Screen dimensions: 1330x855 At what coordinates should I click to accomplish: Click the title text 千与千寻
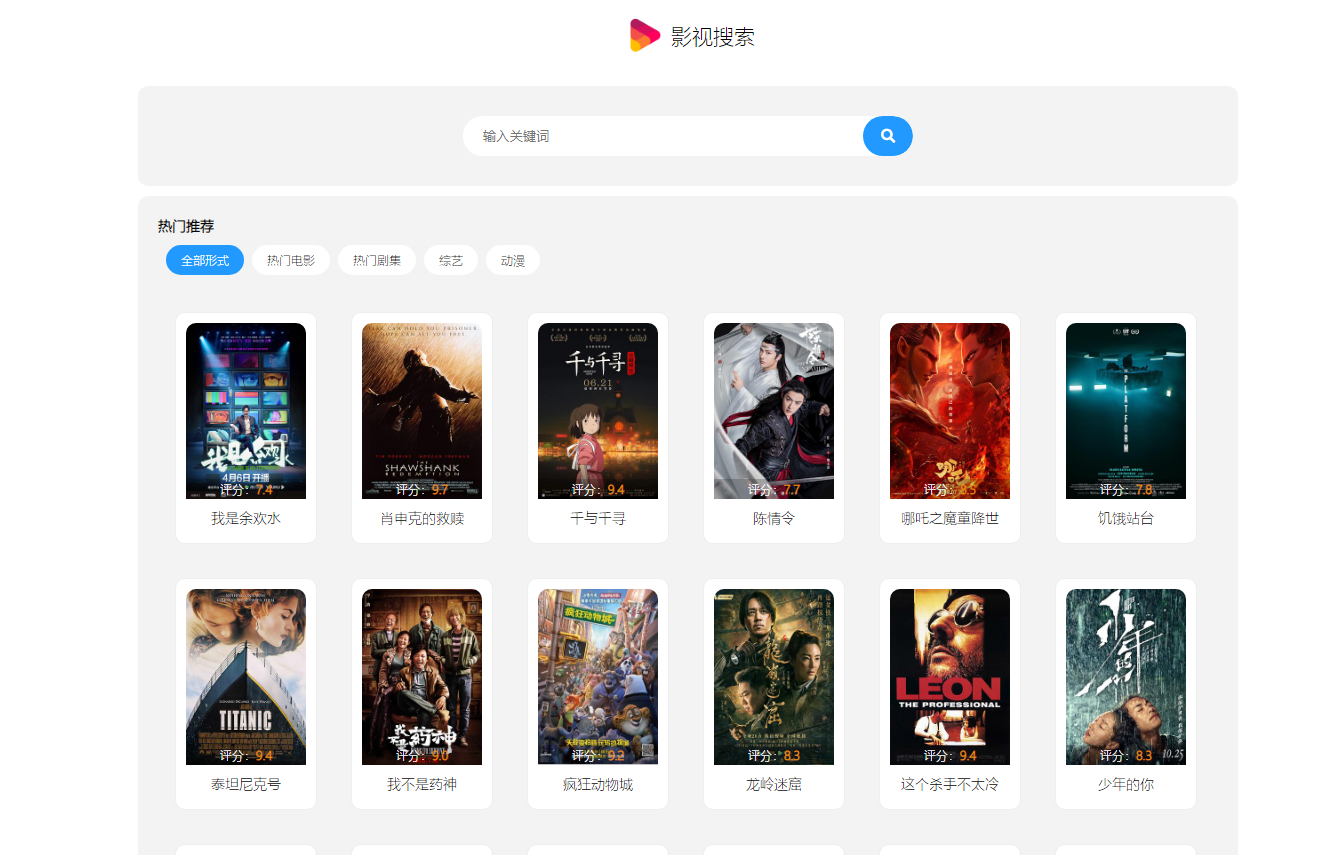(598, 519)
